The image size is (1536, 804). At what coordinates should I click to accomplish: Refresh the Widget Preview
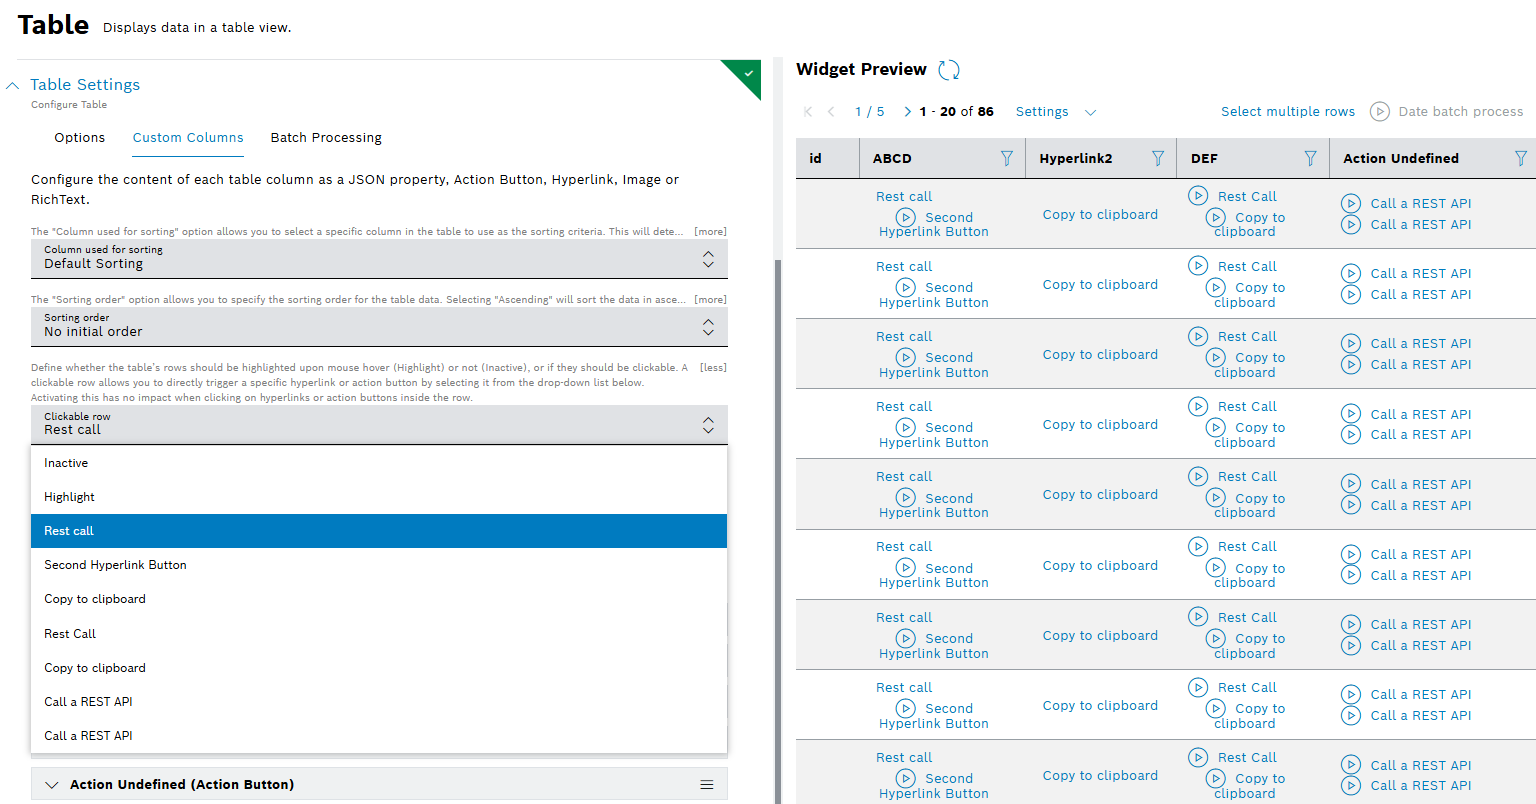949,70
